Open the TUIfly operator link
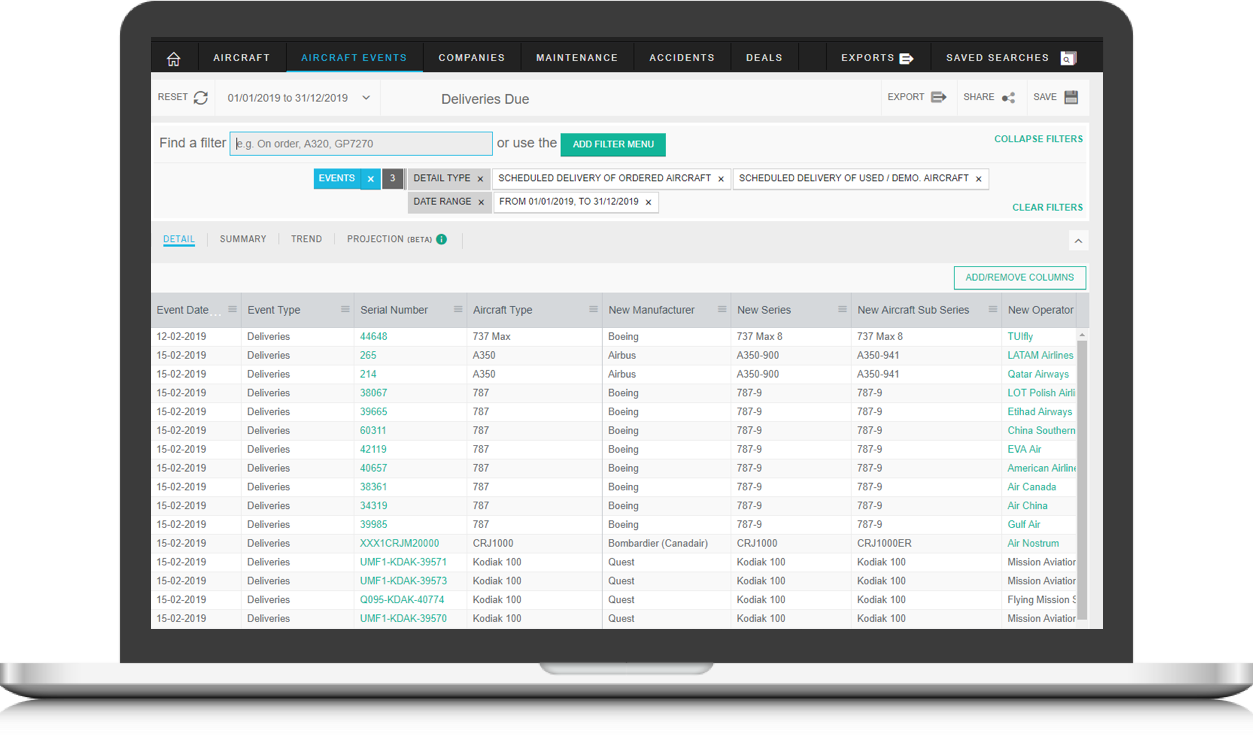 point(1021,337)
